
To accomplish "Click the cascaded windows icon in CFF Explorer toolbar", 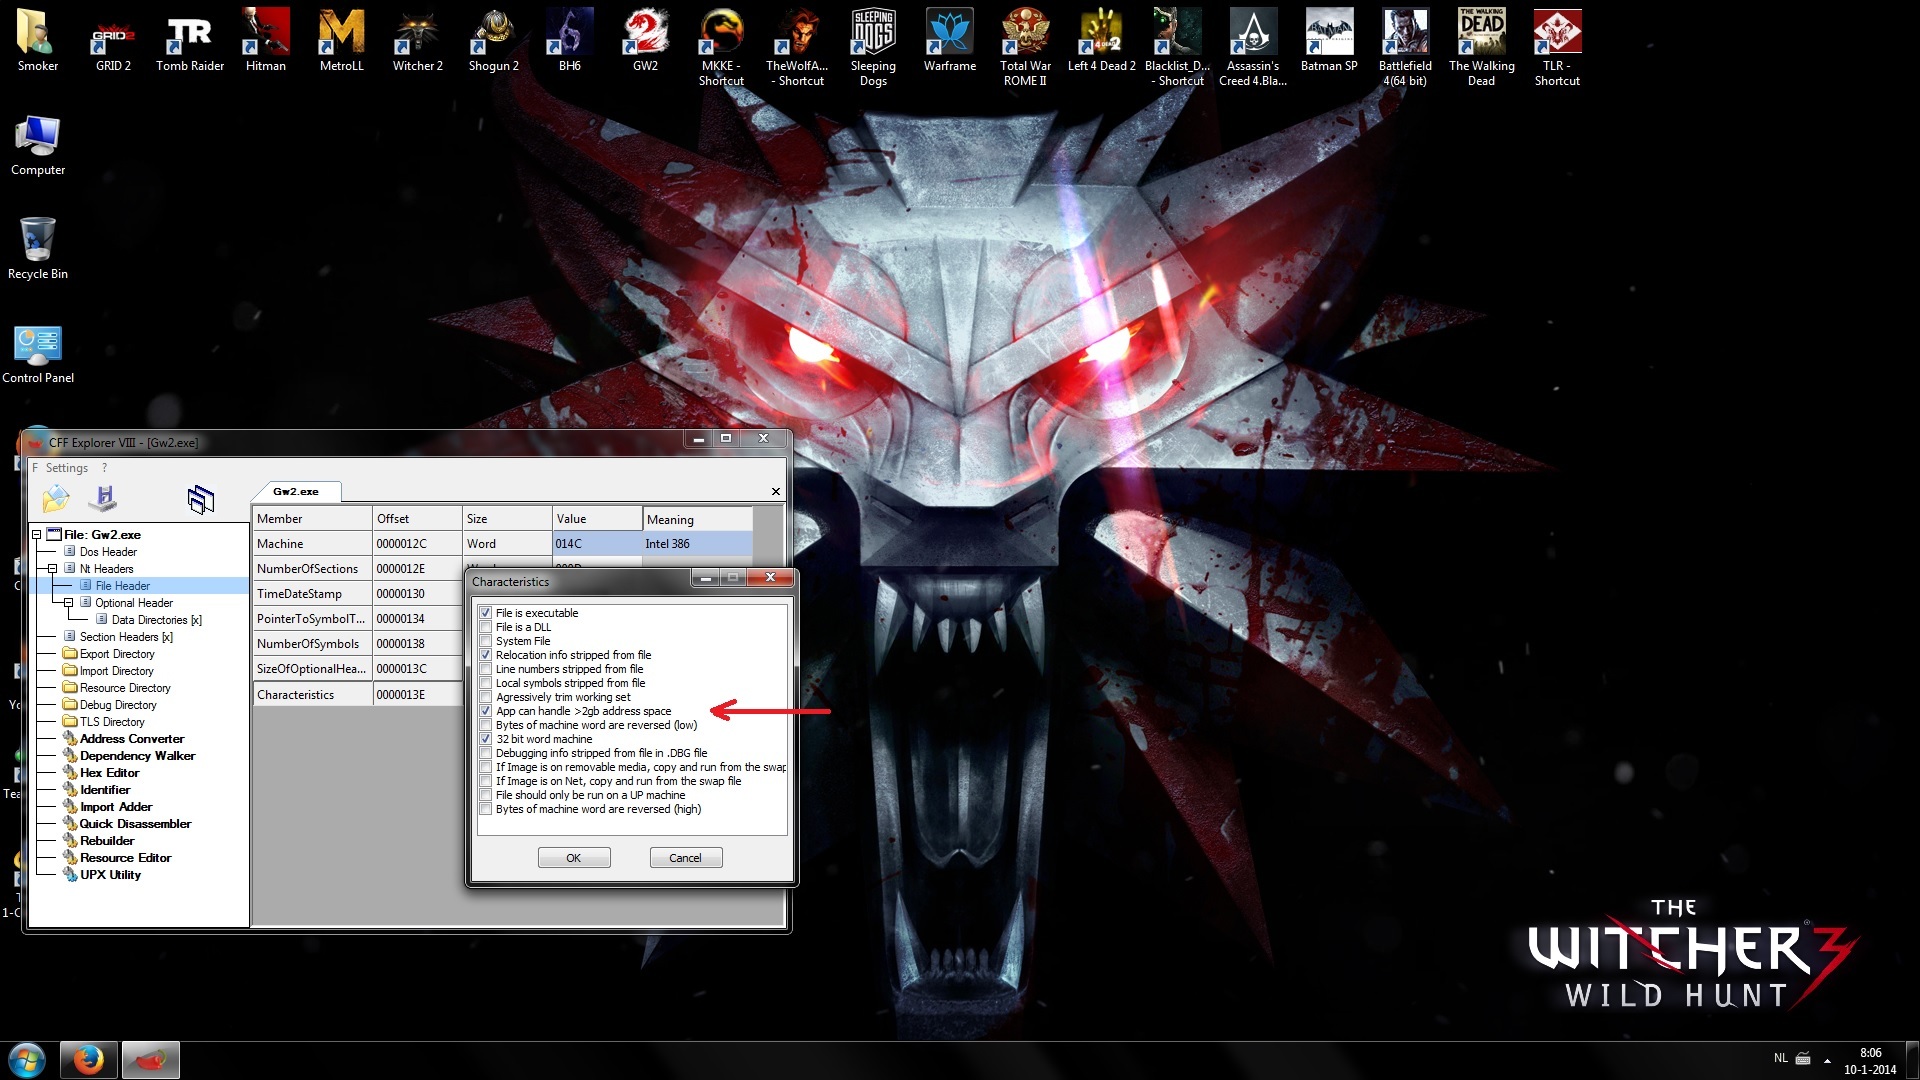I will tap(201, 499).
